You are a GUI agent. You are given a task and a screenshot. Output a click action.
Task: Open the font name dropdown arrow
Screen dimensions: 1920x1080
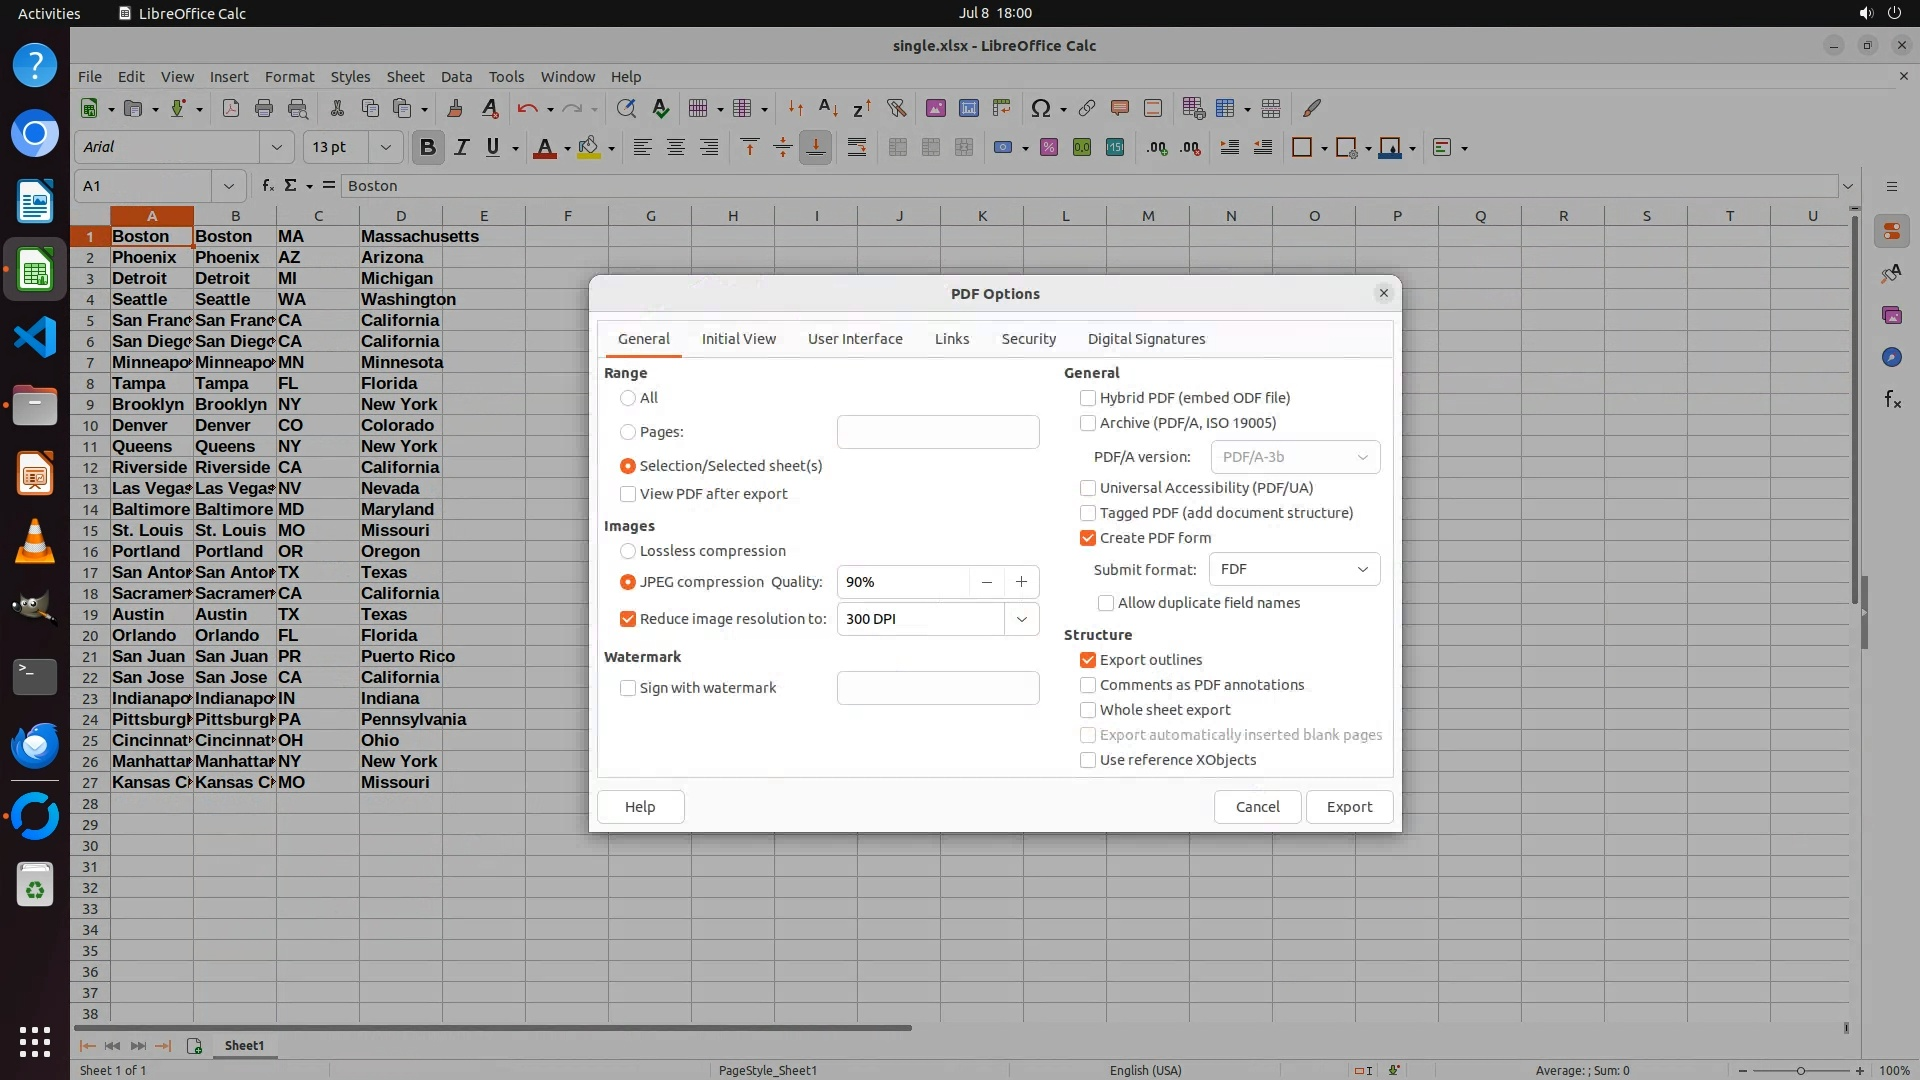[x=277, y=147]
